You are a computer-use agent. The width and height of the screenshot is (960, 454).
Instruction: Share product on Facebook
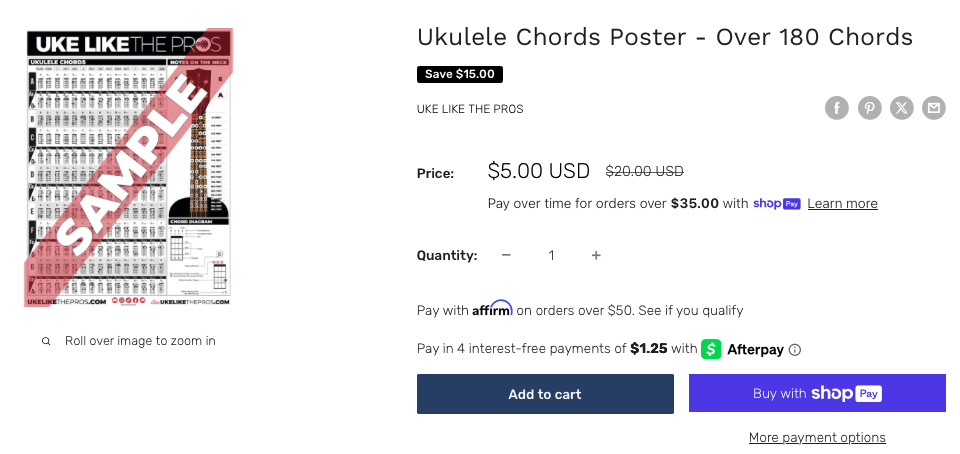(837, 108)
